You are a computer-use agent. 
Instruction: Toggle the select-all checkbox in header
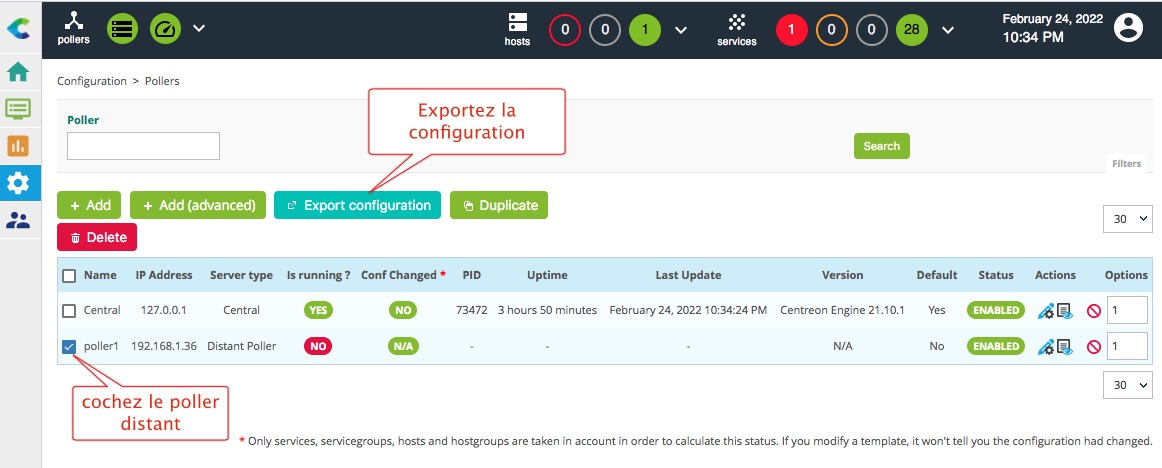point(69,276)
